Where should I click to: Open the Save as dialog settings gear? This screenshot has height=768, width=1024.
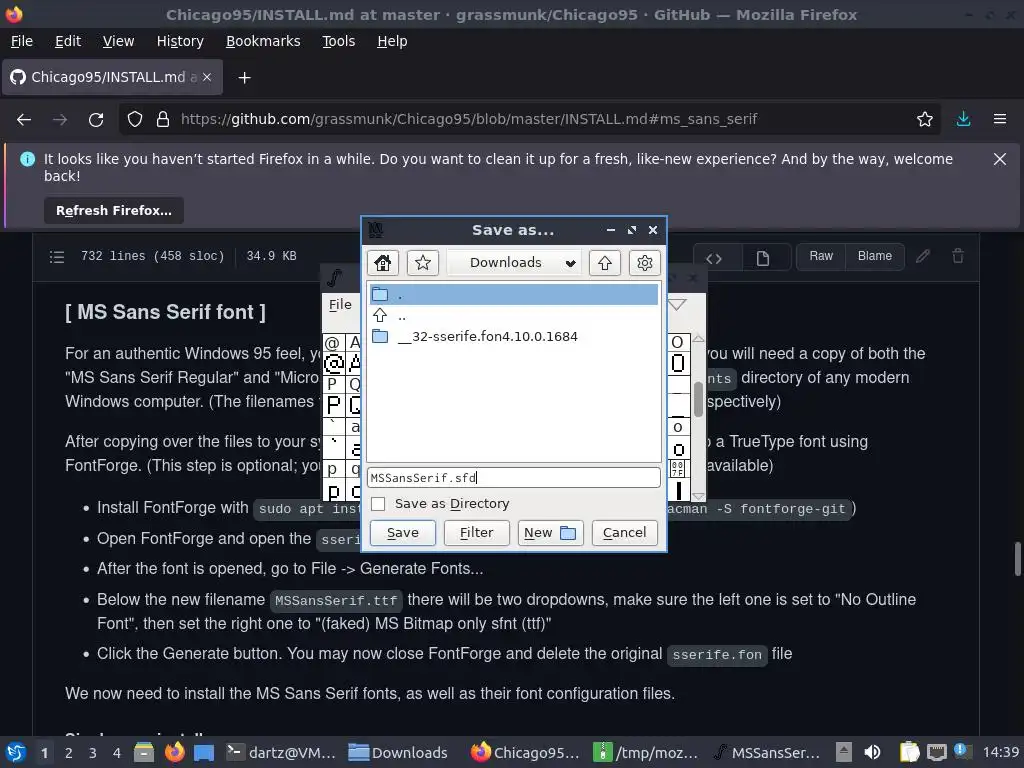tap(645, 263)
